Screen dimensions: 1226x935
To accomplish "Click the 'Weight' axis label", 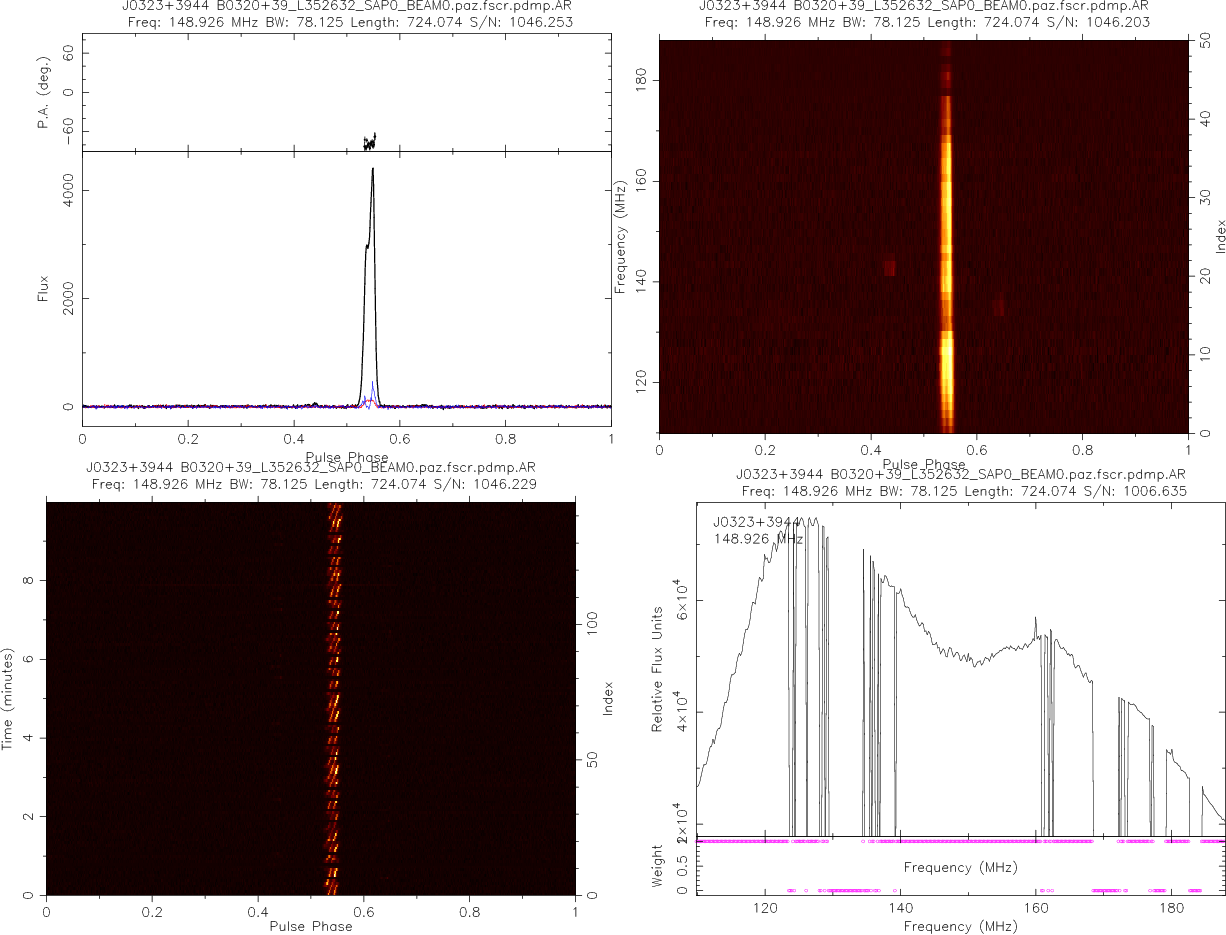I will [x=658, y=867].
